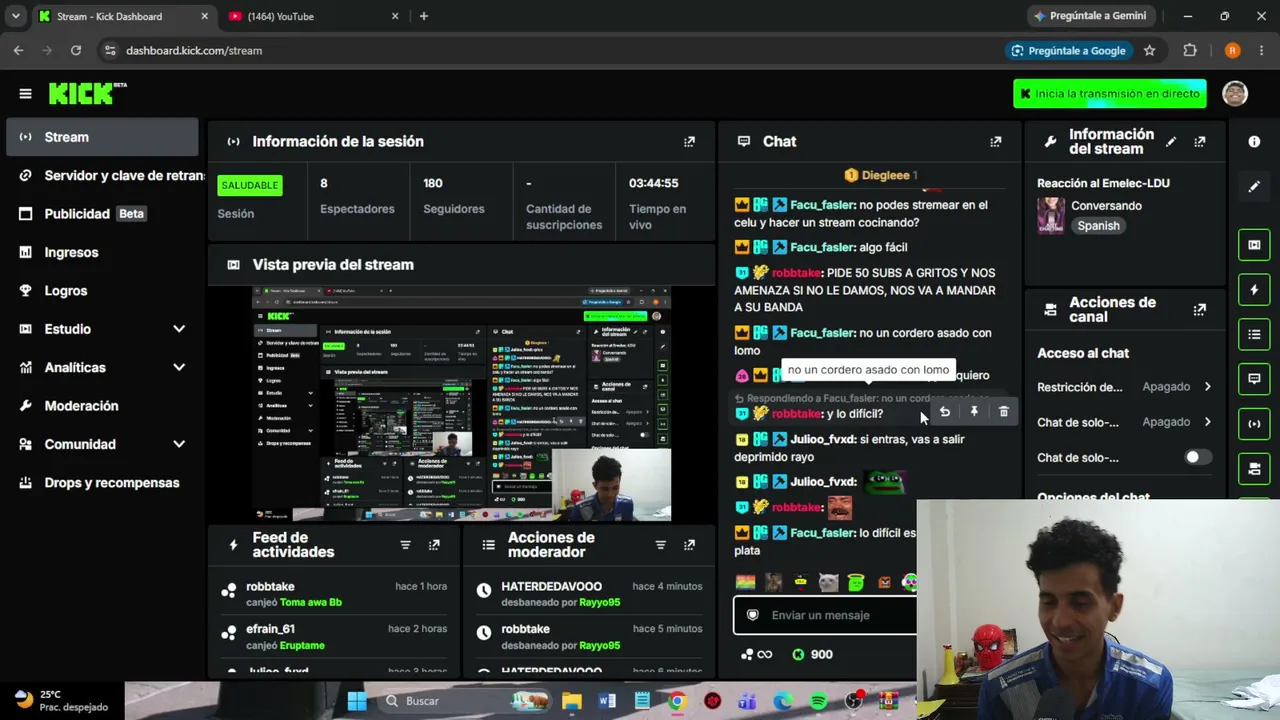
Task: Click Inicia la transmisión en directo button
Action: point(1109,93)
